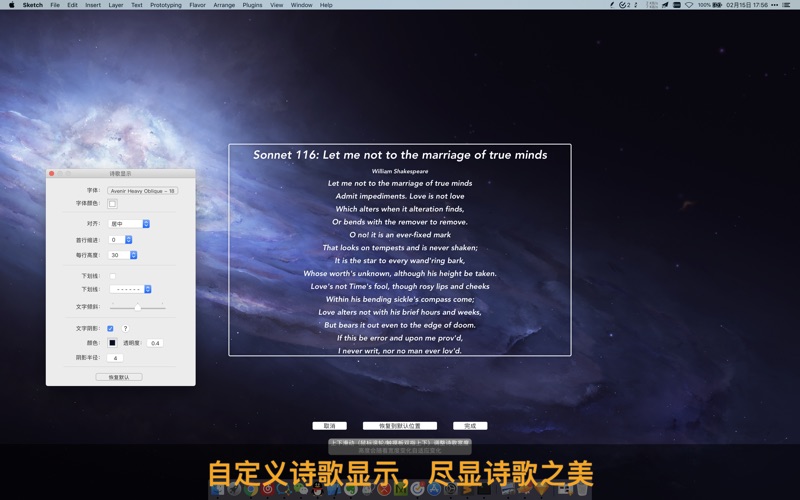Open the Trash in the Dock
800x500 pixels.
click(582, 490)
